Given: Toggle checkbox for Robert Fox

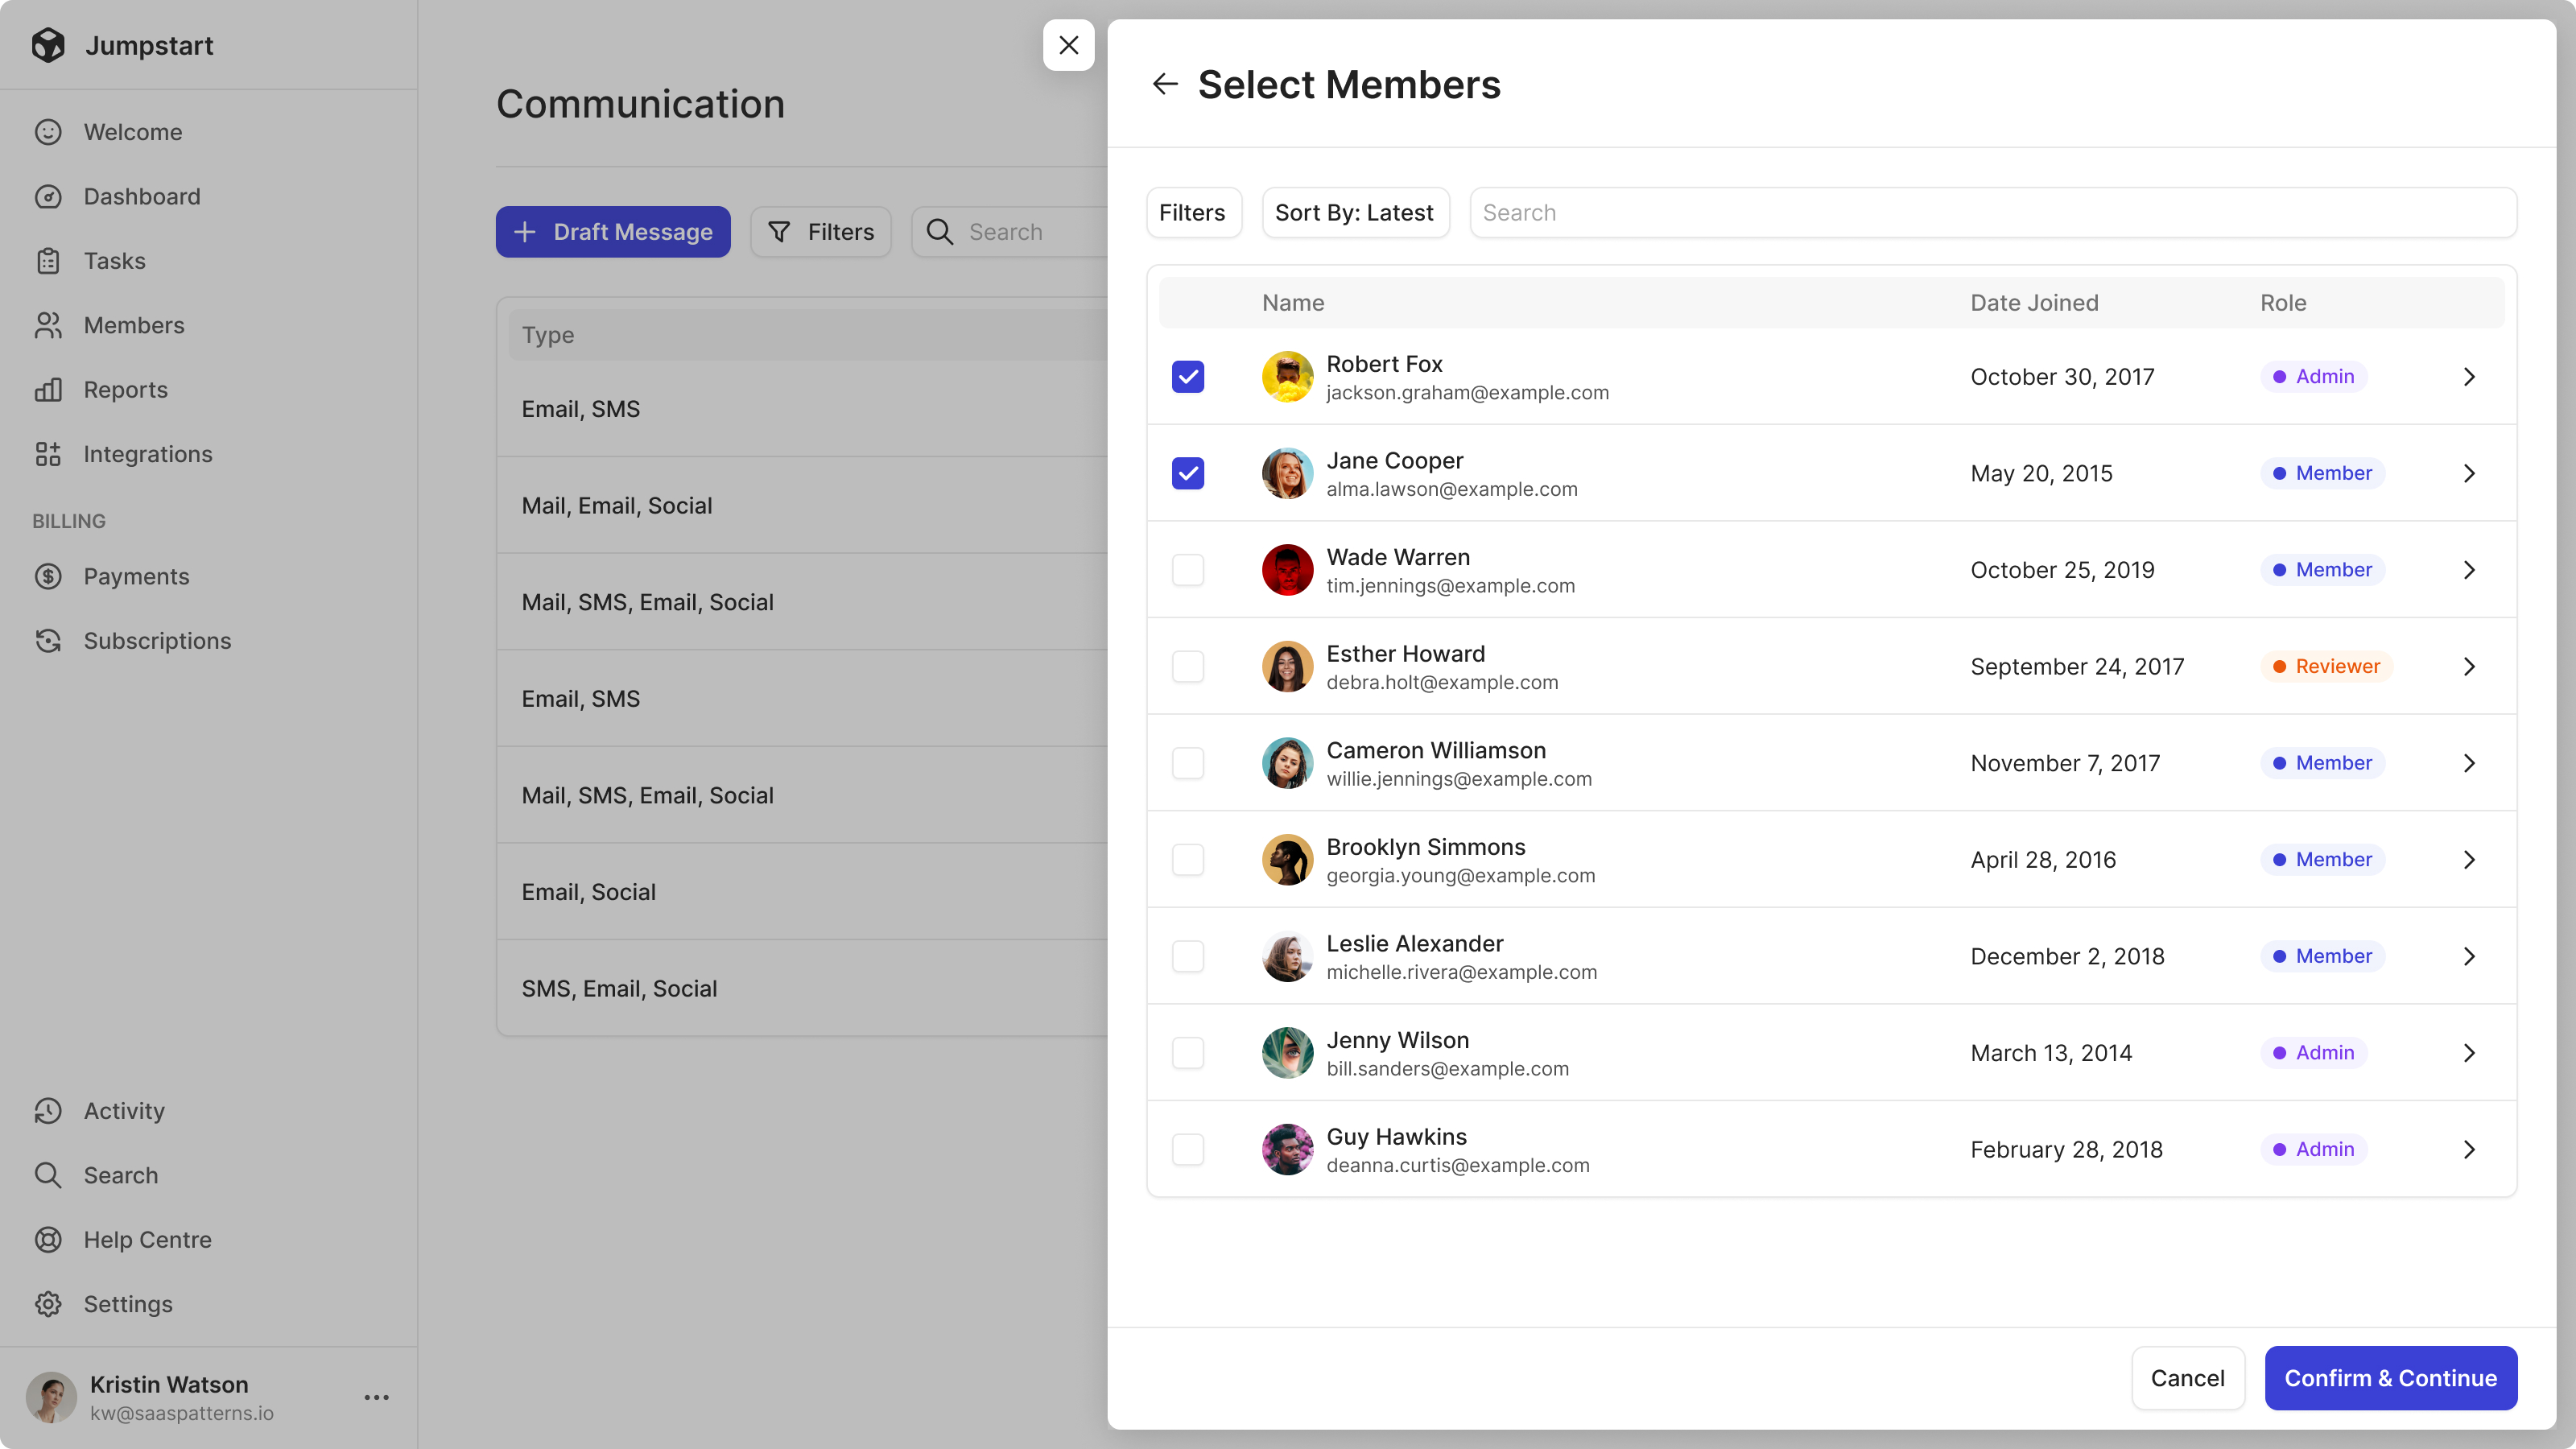Looking at the screenshot, I should tap(1189, 377).
